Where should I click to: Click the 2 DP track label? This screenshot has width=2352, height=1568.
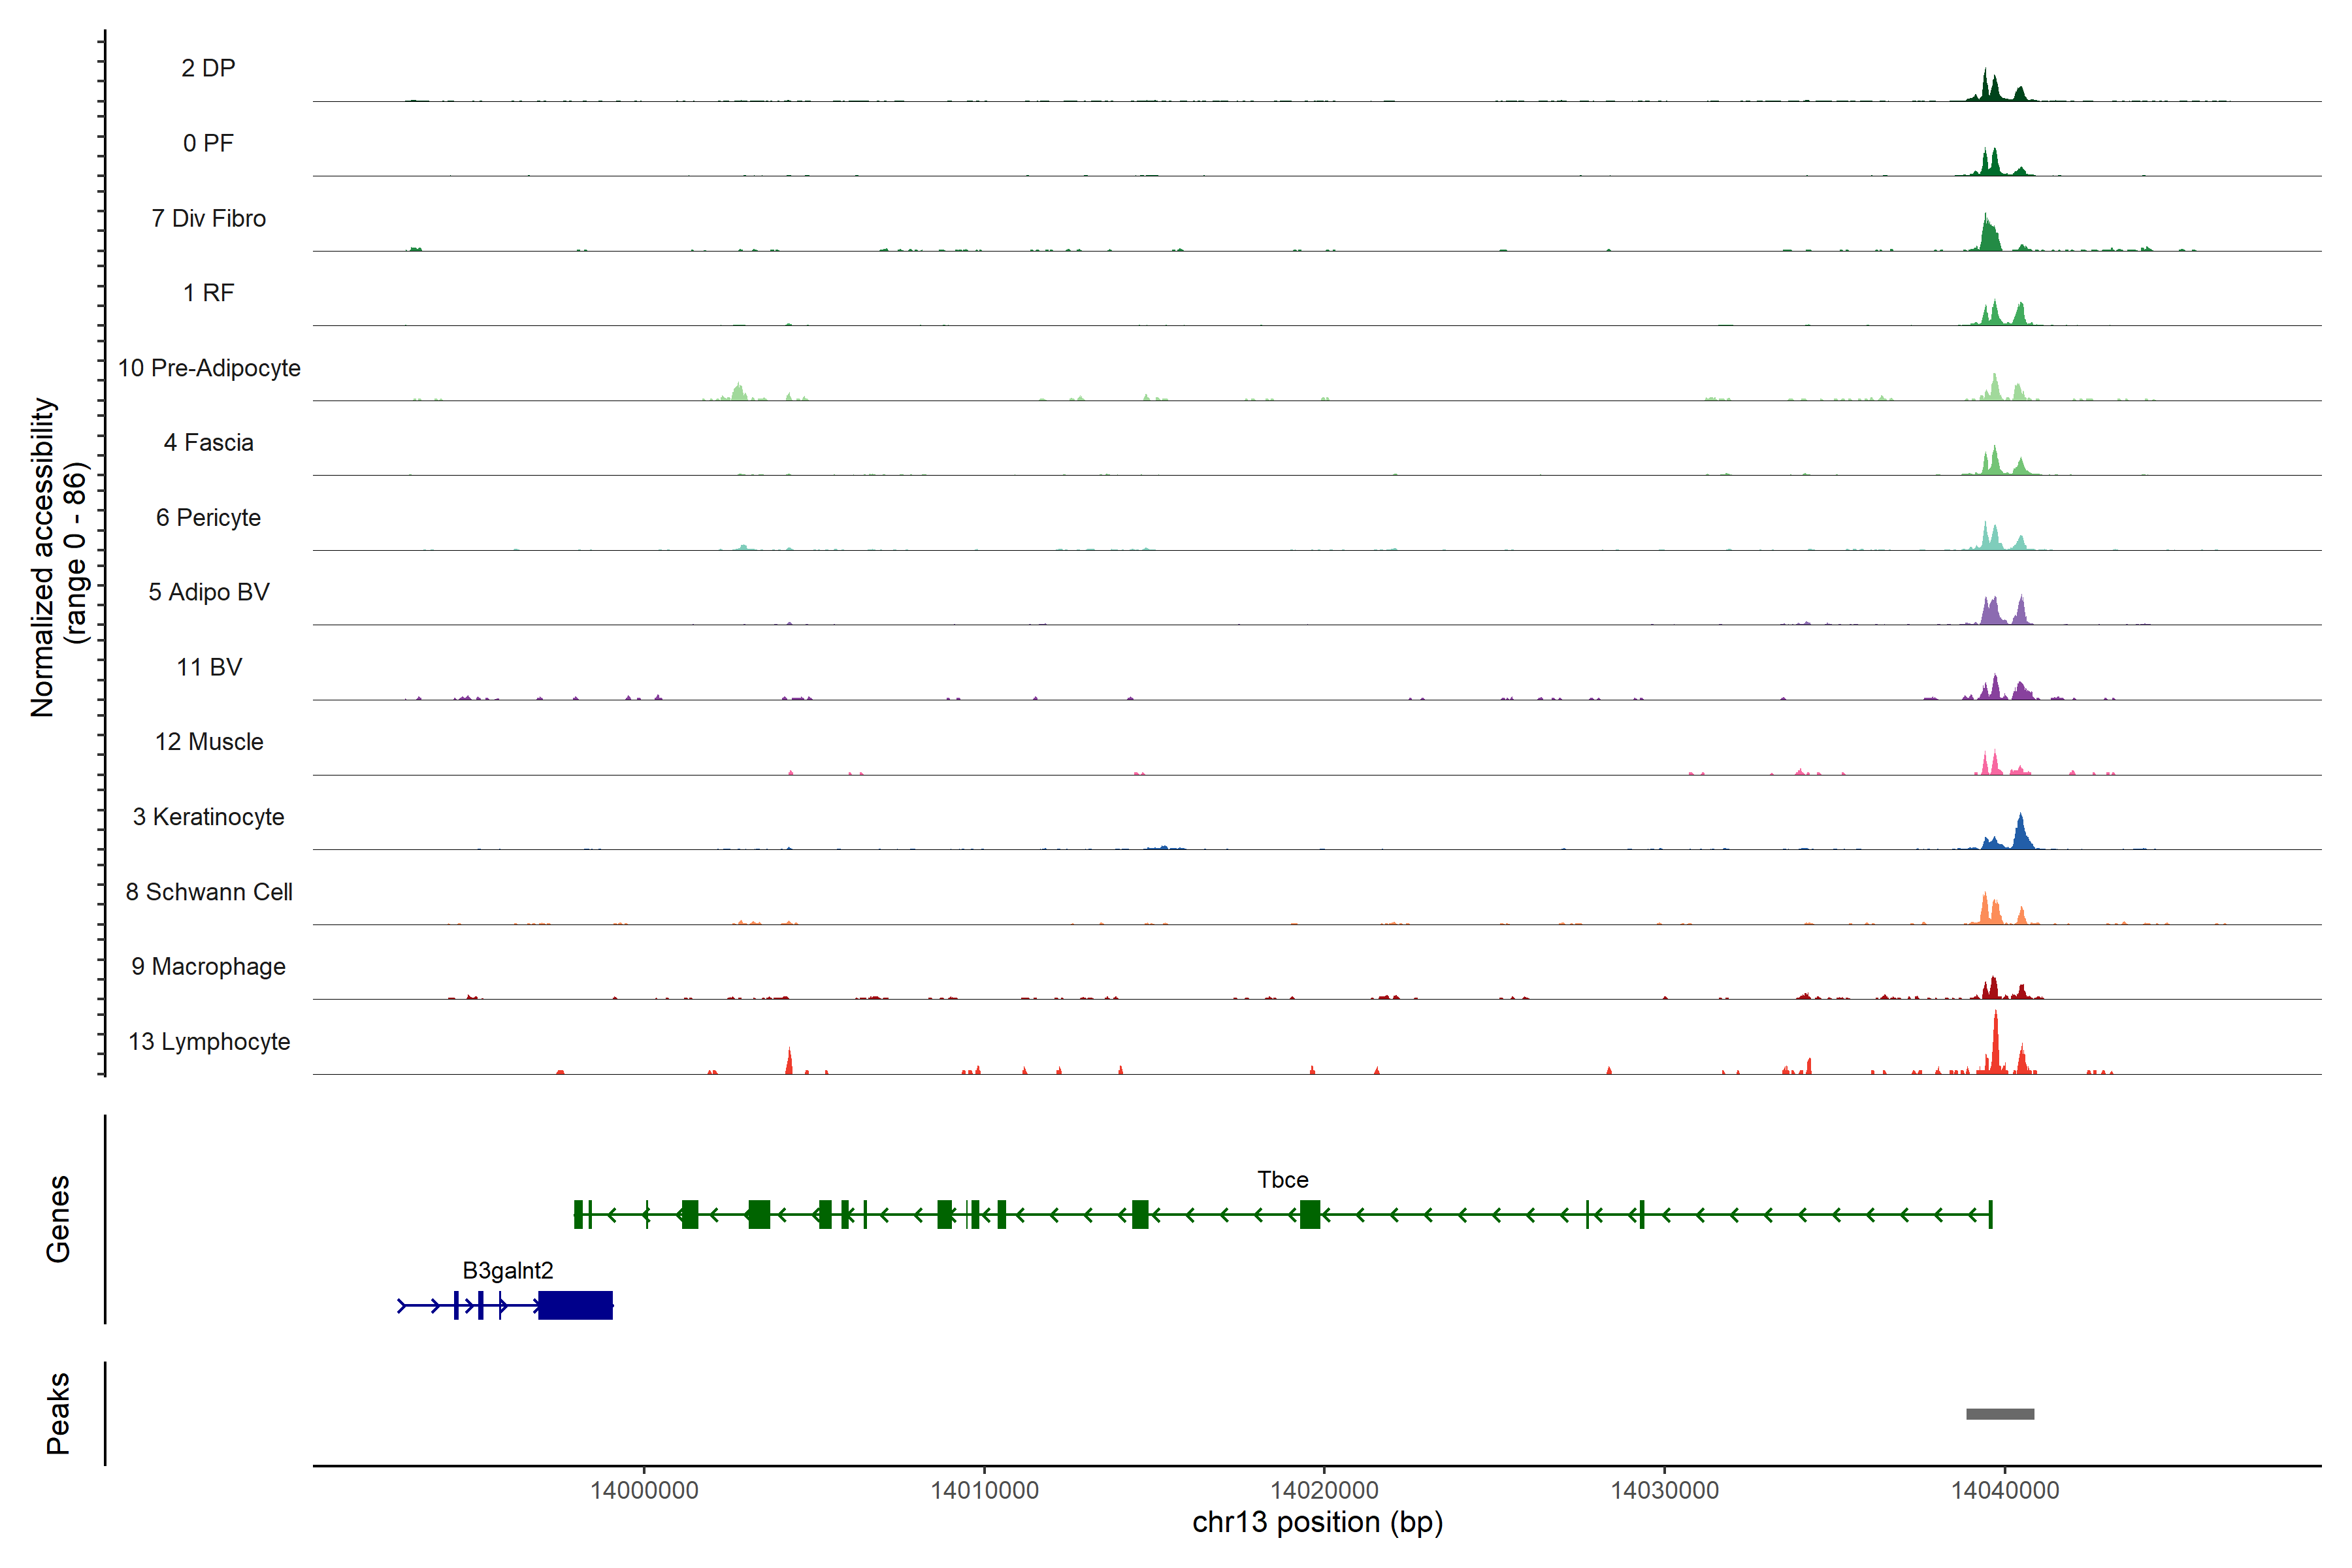[208, 68]
